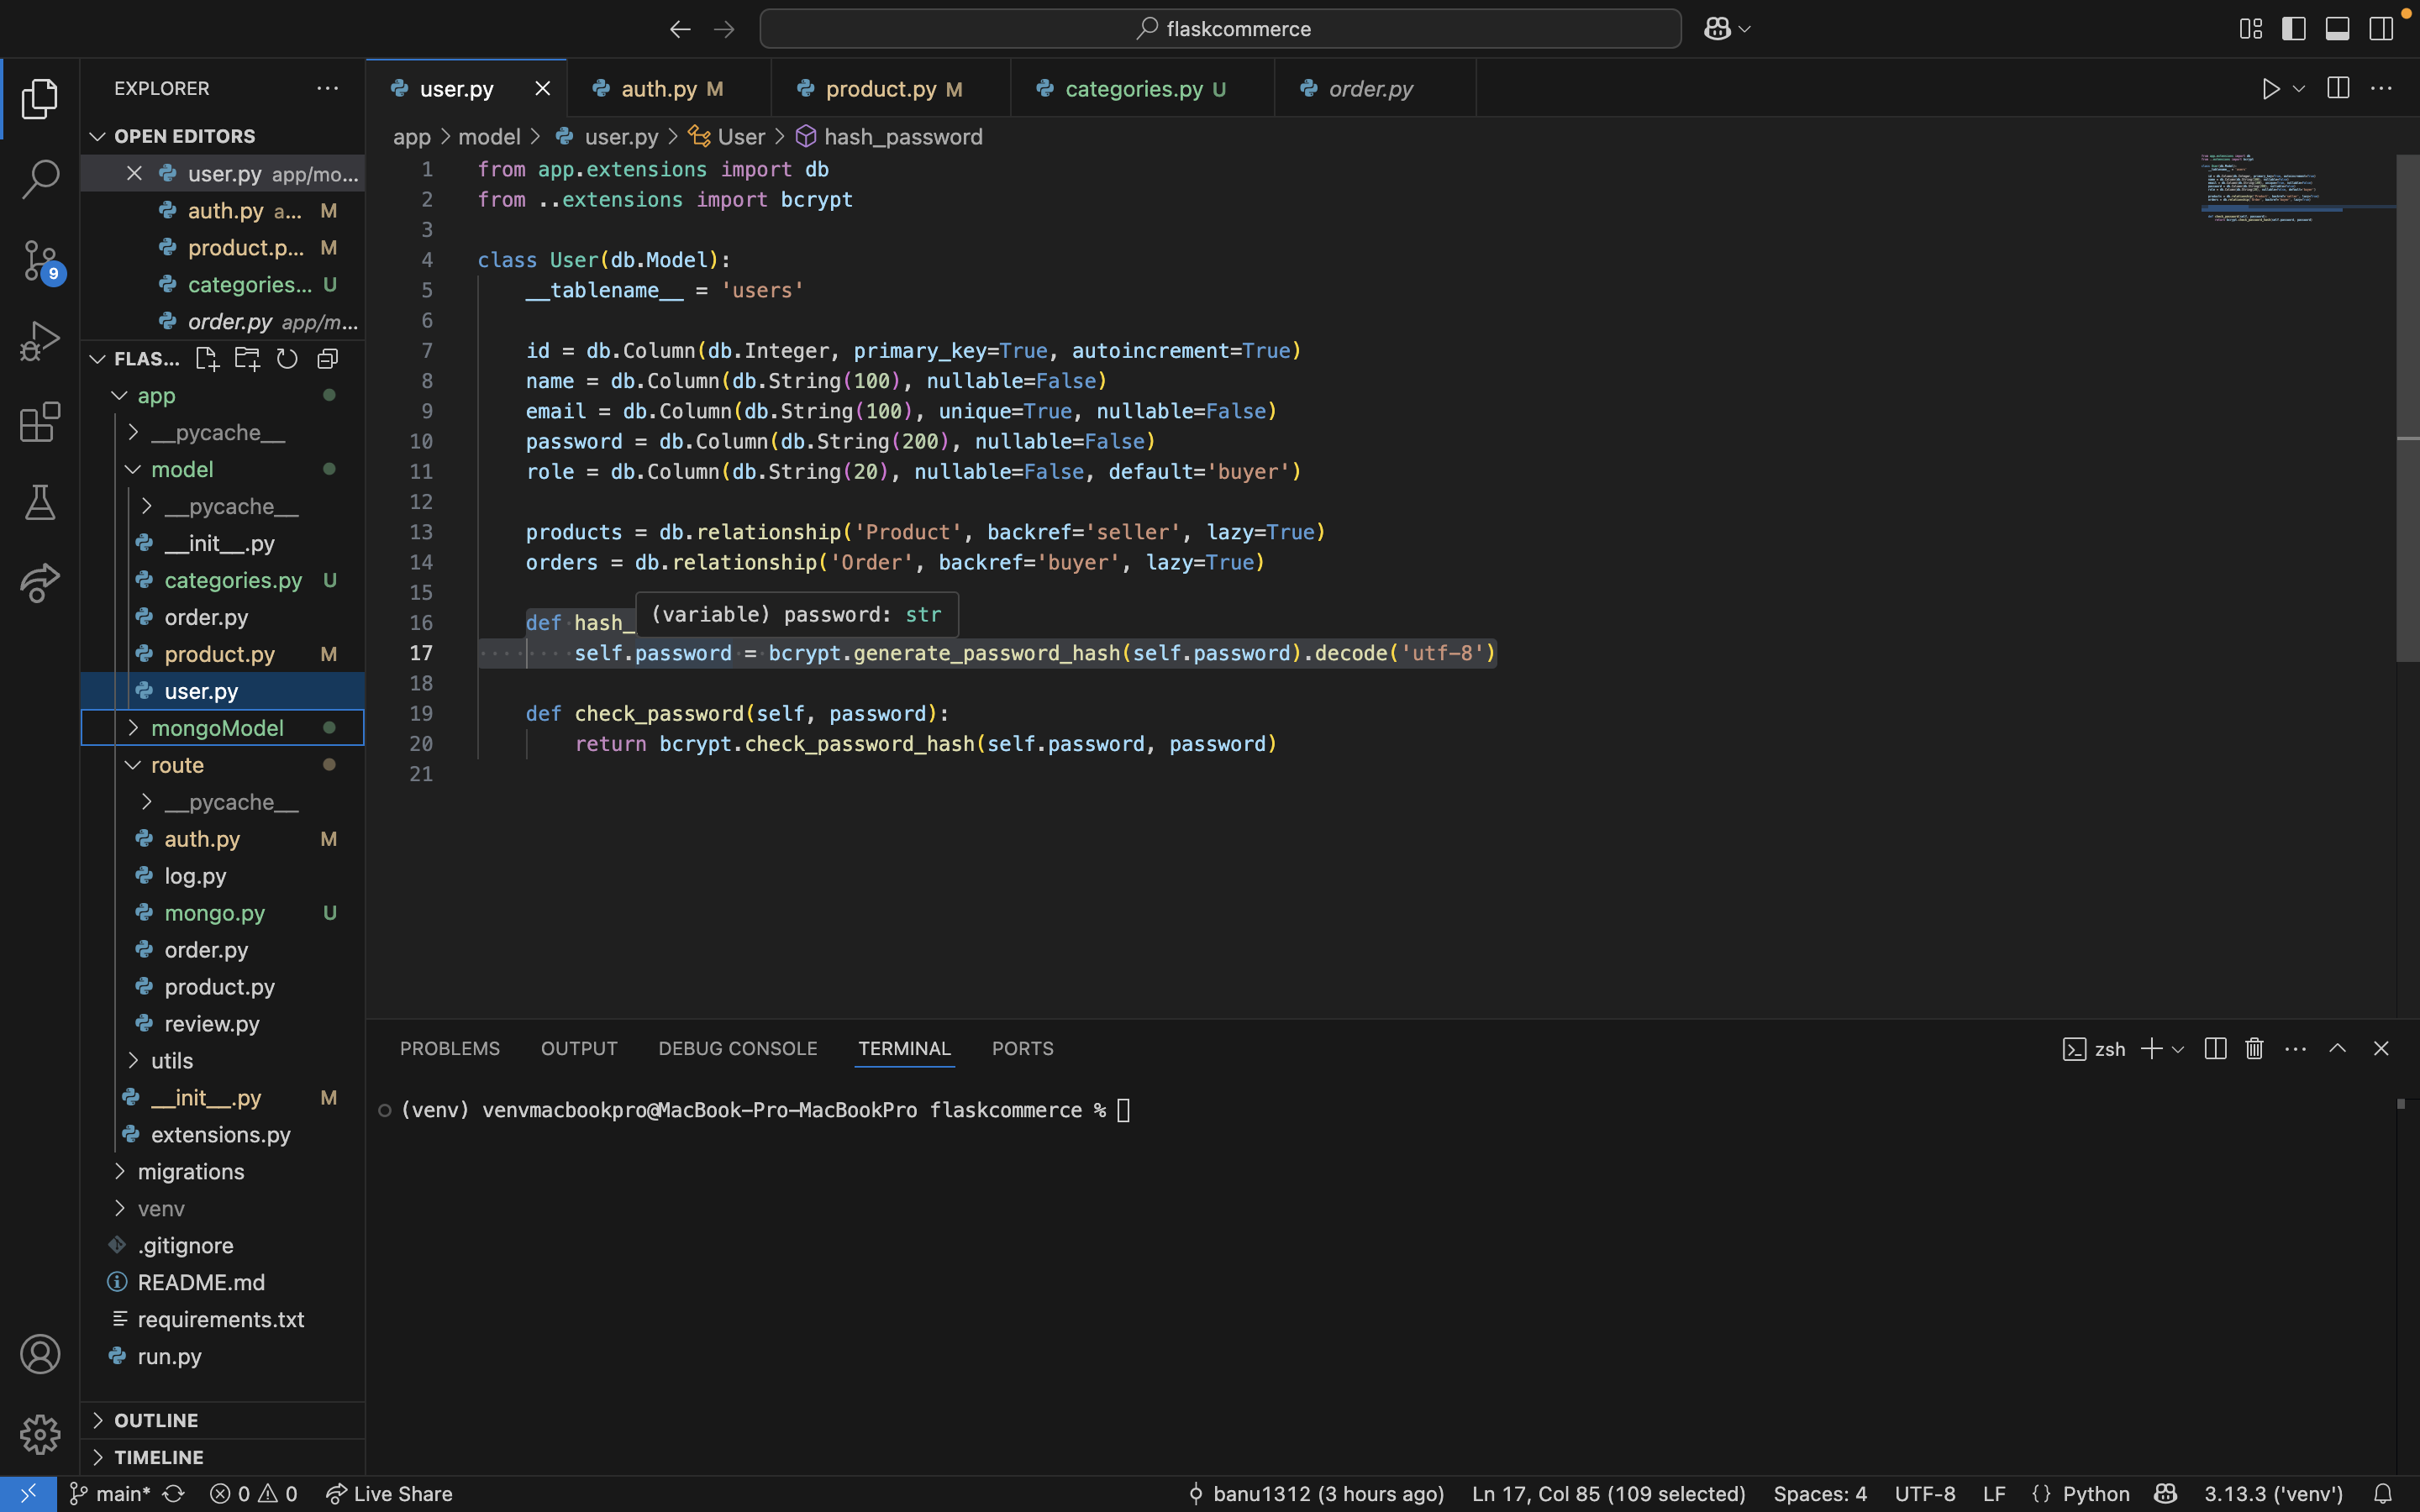Refresh the explorer file tree
The height and width of the screenshot is (1512, 2420).
tap(287, 359)
